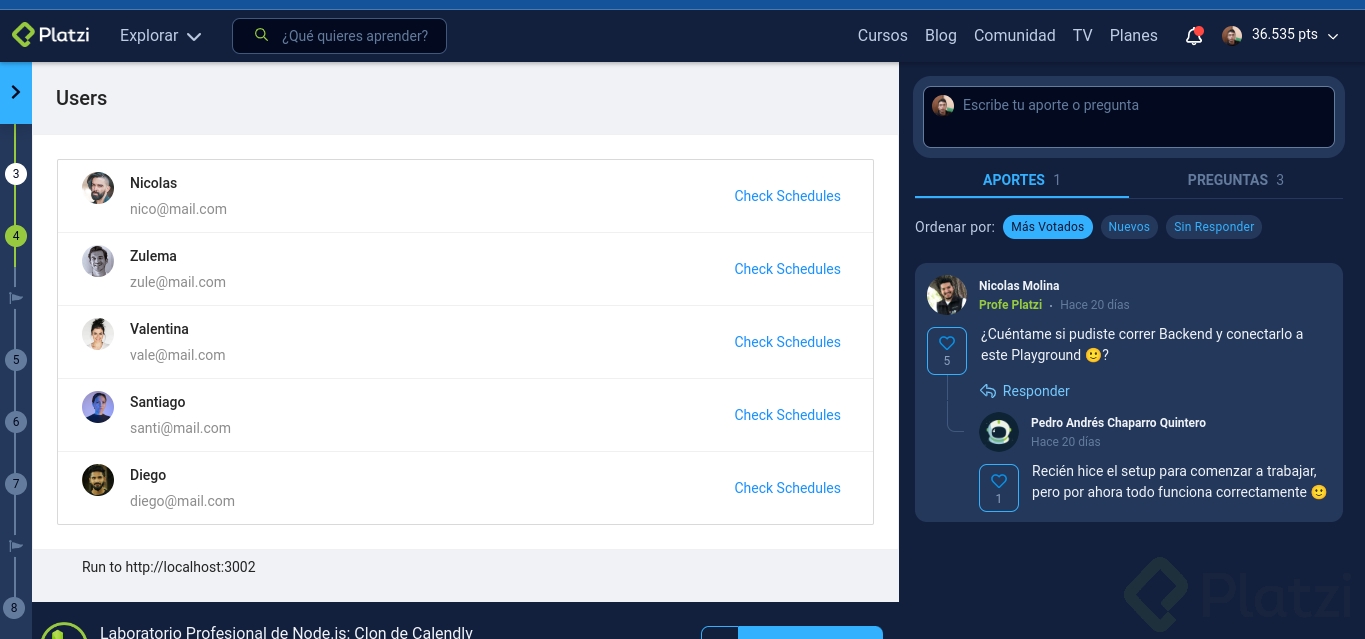Image resolution: width=1365 pixels, height=639 pixels.
Task: Activate the Sin Responder filter
Action: pos(1214,227)
